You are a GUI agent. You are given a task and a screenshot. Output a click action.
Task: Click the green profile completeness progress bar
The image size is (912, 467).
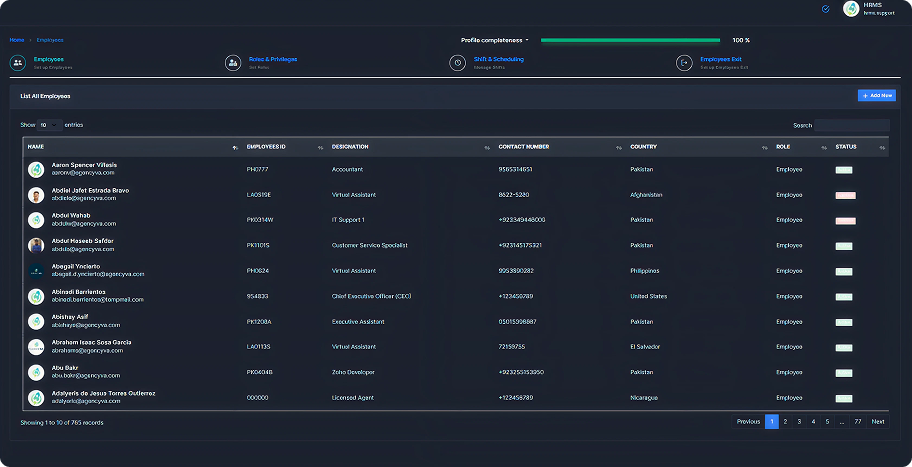coord(630,40)
